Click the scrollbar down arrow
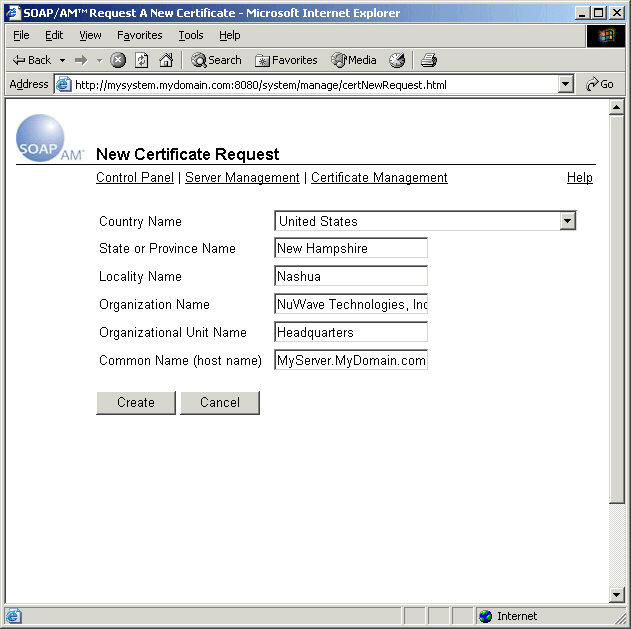 [x=616, y=595]
